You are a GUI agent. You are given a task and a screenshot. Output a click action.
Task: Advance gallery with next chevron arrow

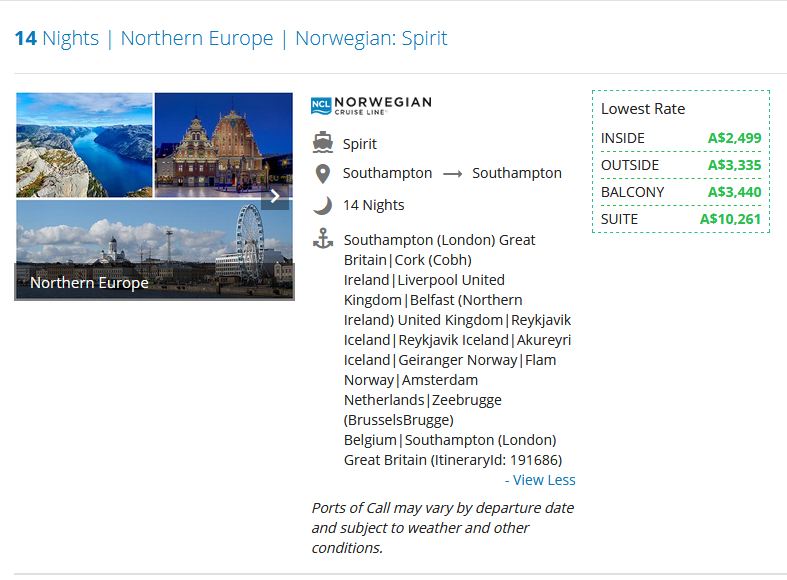pos(275,197)
